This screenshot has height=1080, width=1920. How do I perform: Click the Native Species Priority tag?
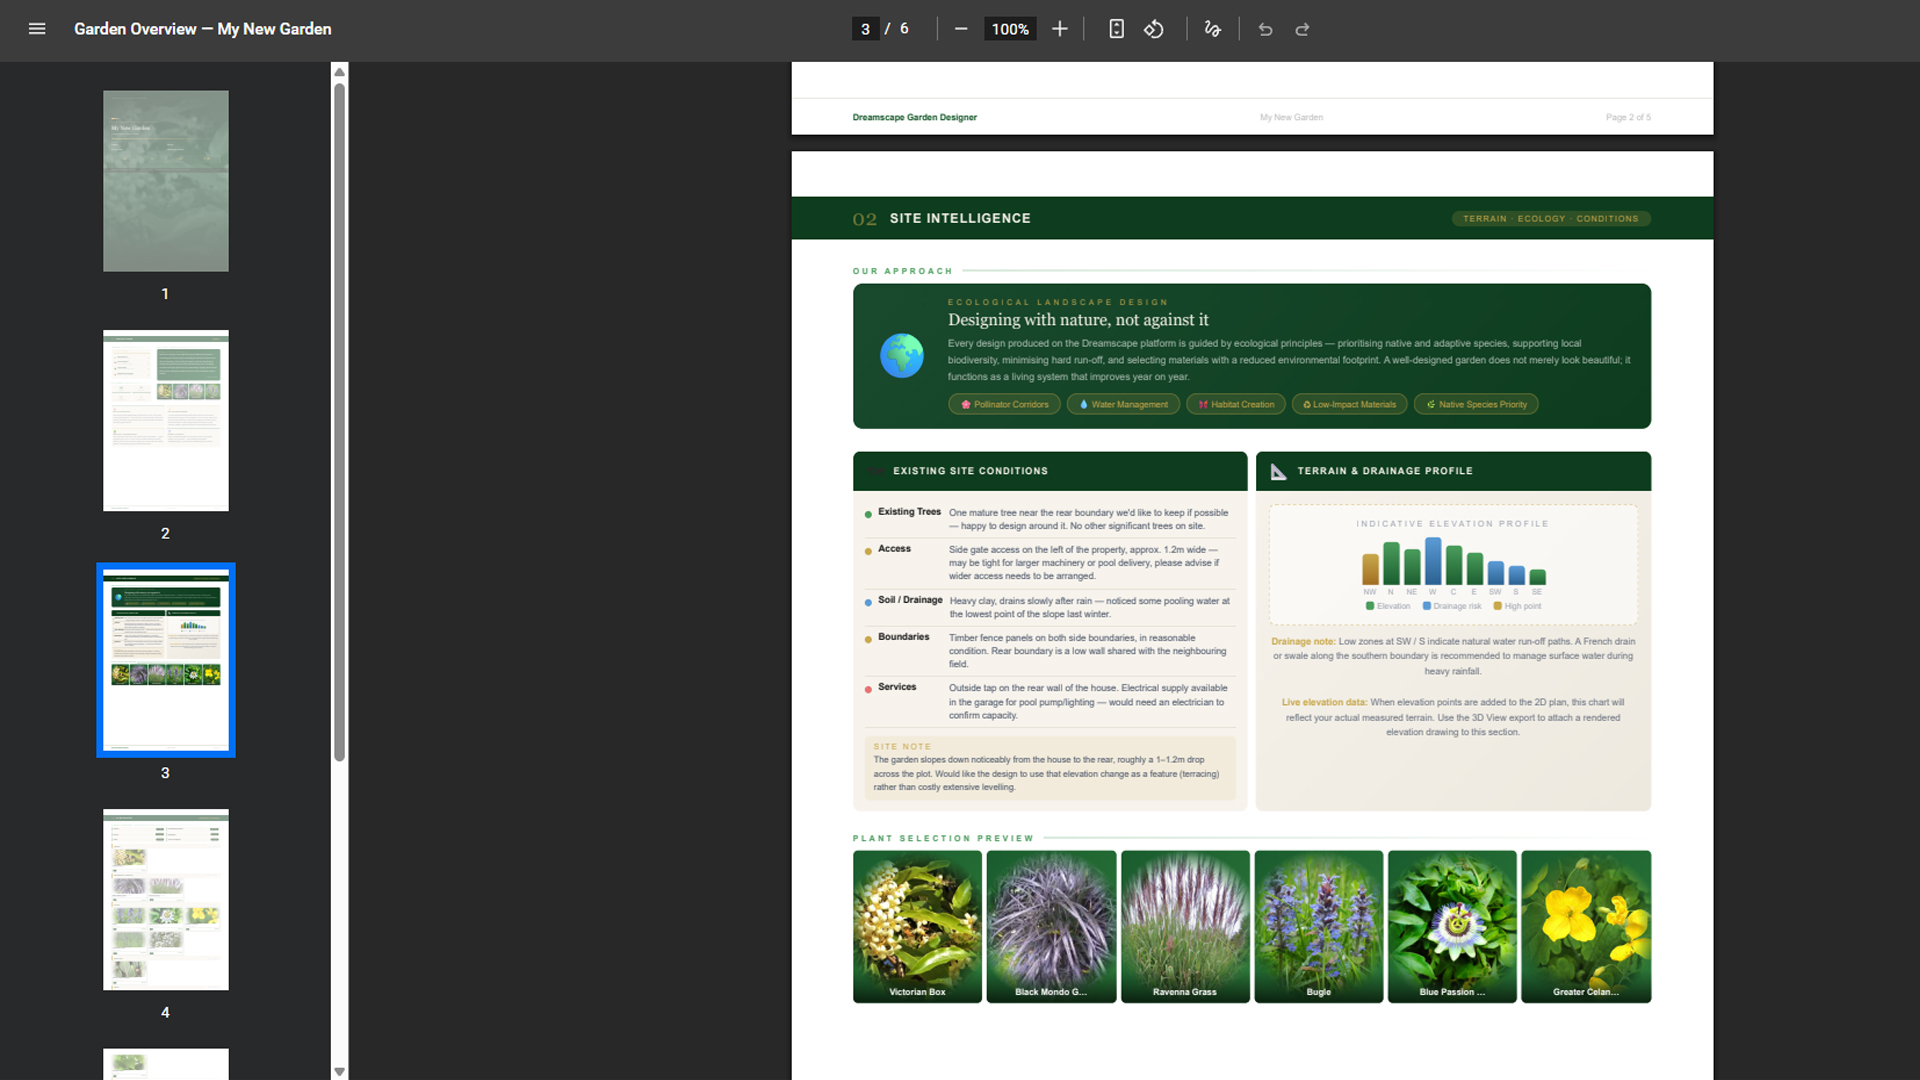click(x=1476, y=404)
